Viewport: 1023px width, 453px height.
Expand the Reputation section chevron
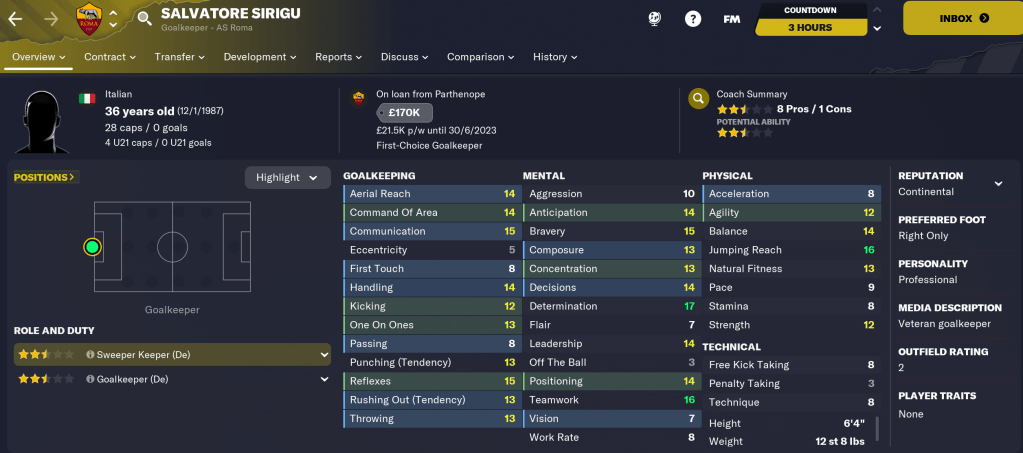tap(997, 183)
